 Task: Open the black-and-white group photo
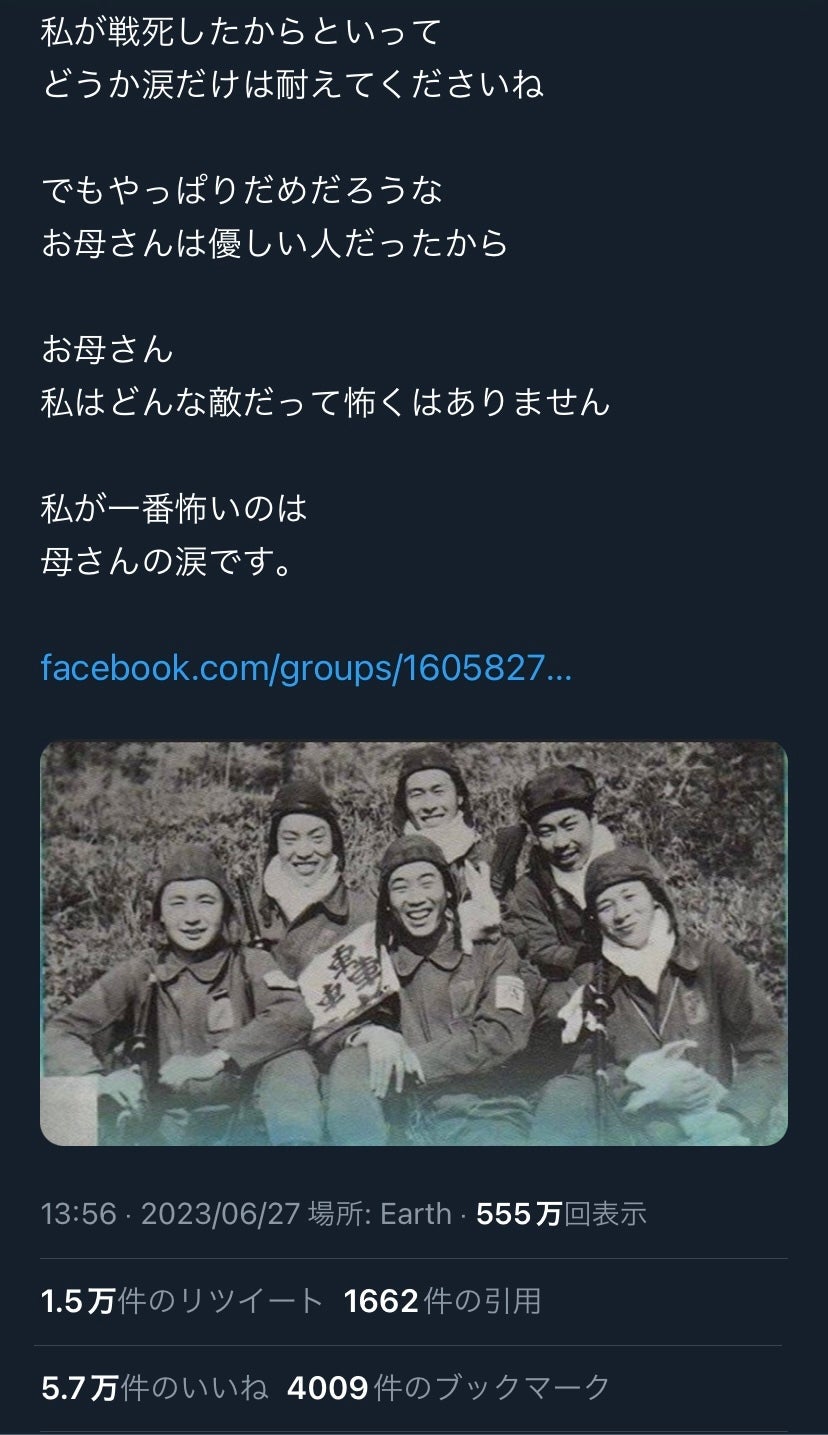coord(414,942)
